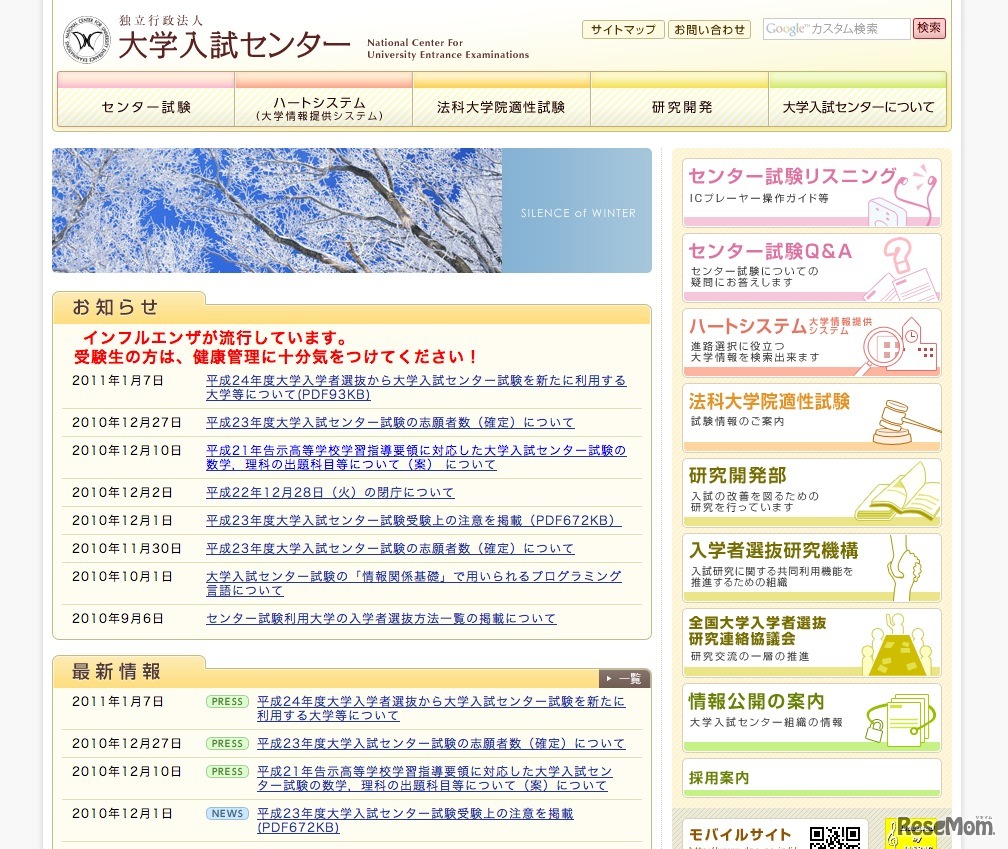Open the 大学入試センターについて navigation tab
This screenshot has width=1008, height=849.
point(858,107)
